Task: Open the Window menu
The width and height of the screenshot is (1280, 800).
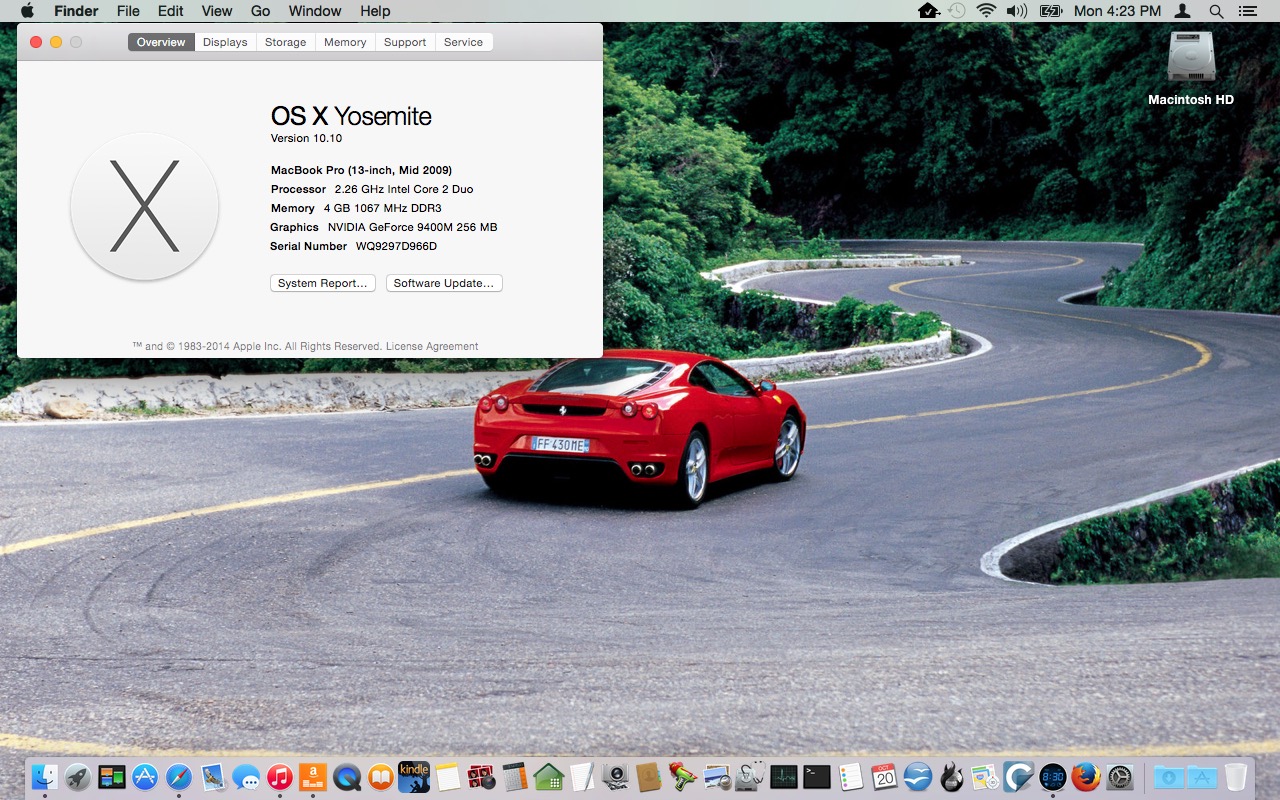Action: pyautogui.click(x=315, y=11)
